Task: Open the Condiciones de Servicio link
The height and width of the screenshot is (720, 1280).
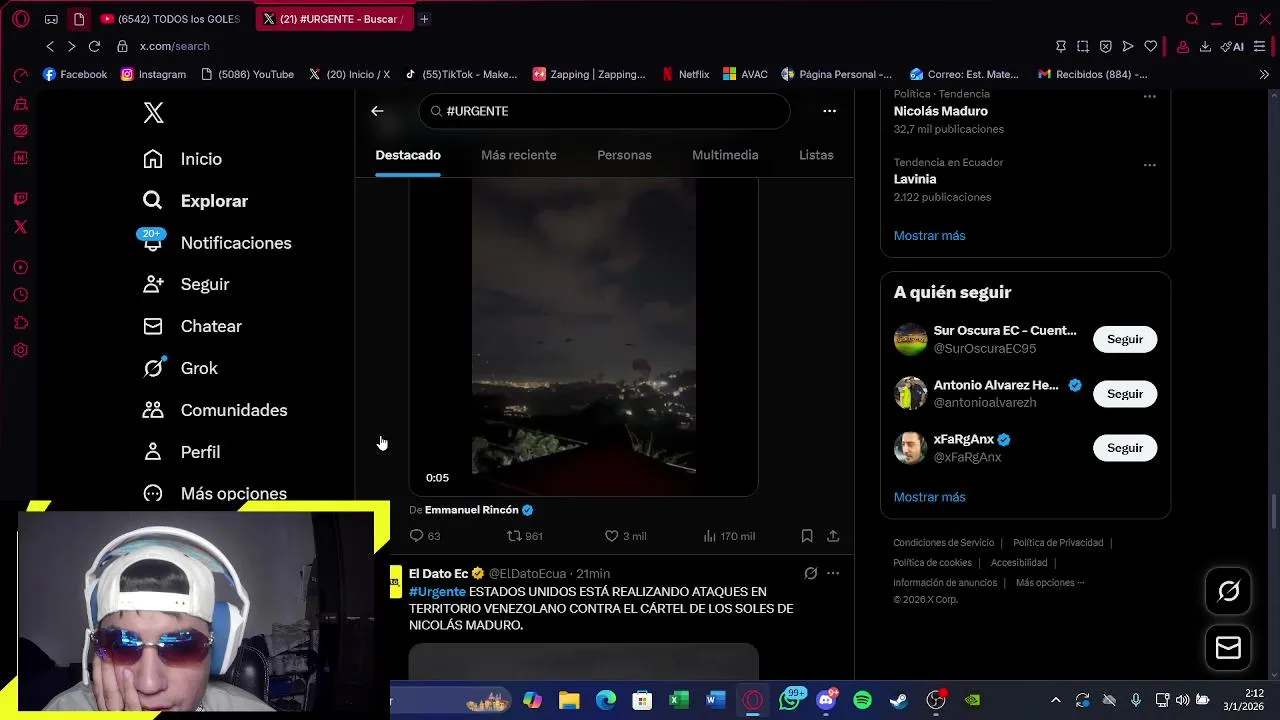Action: pyautogui.click(x=943, y=543)
